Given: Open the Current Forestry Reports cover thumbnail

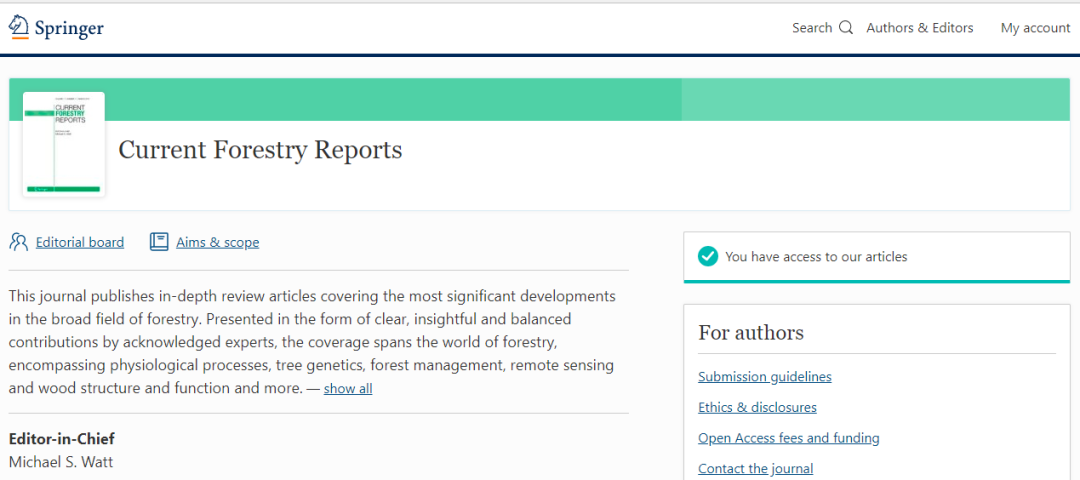Looking at the screenshot, I should 63,145.
